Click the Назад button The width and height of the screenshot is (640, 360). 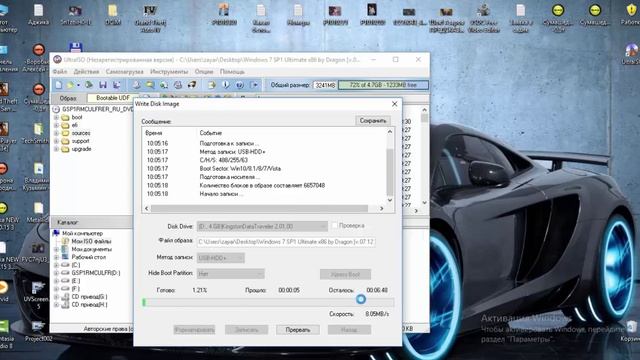[x=349, y=329]
